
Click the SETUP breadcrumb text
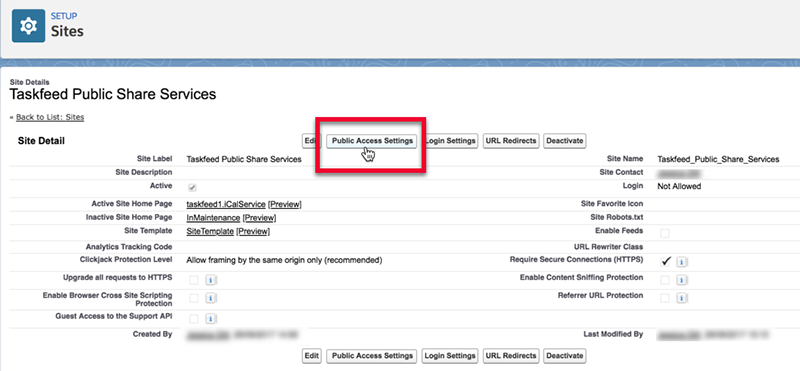click(64, 16)
